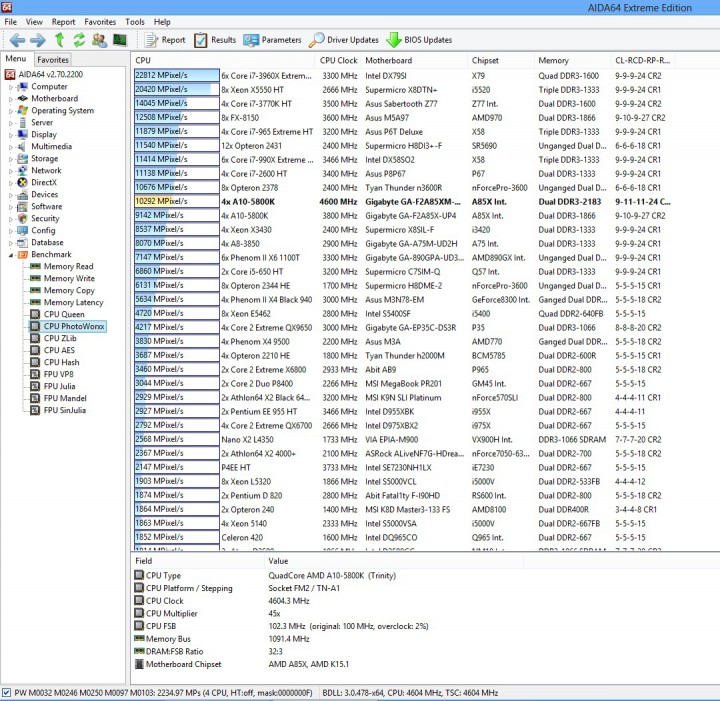Switch to the Favorites tab
The height and width of the screenshot is (701, 720).
tap(53, 60)
